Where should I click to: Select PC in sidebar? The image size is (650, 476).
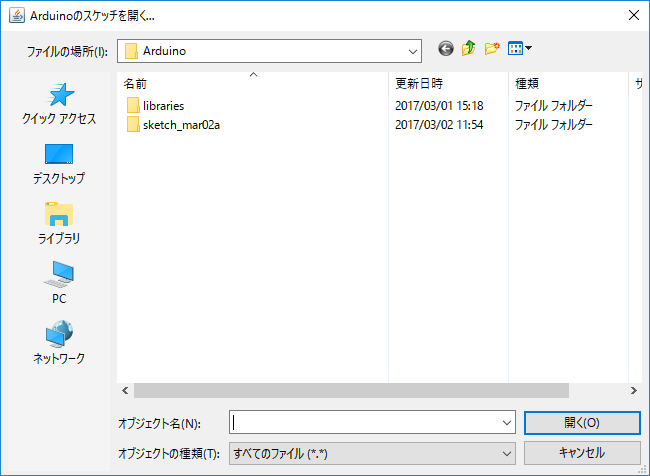point(59,283)
